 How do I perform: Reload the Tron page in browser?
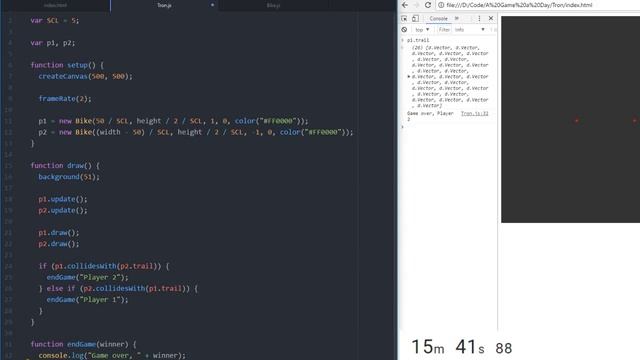428,5
